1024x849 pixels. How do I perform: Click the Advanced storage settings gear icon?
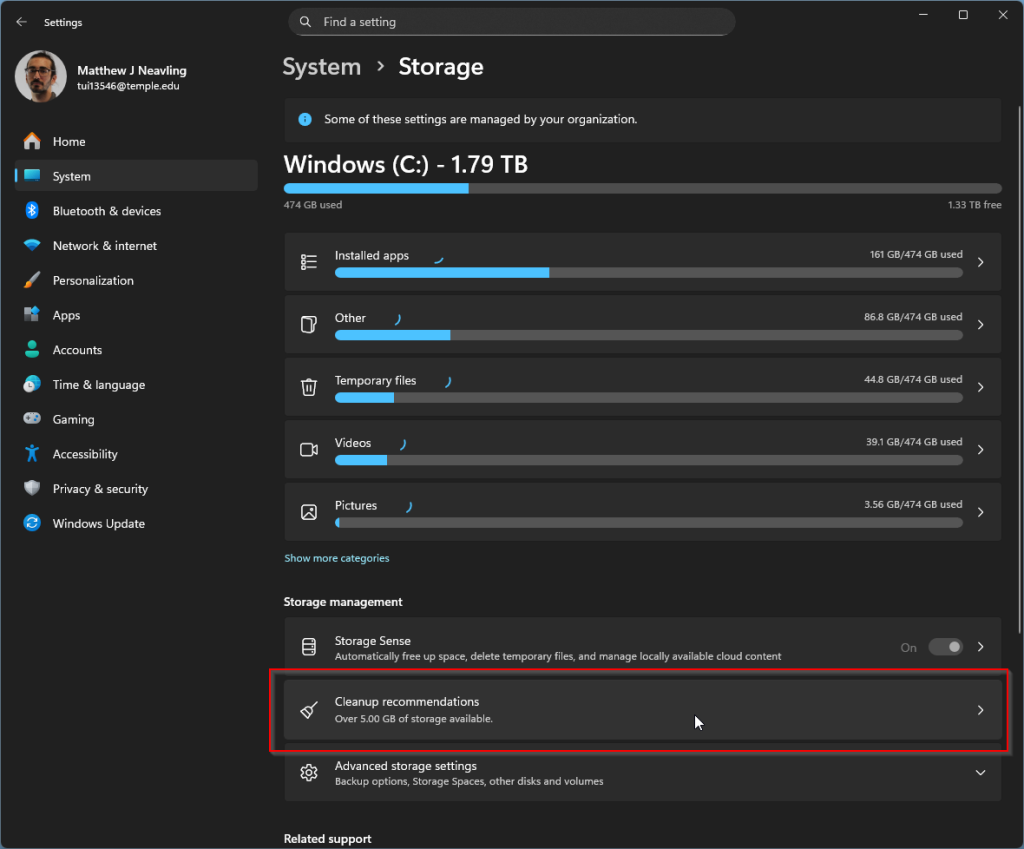[x=309, y=773]
